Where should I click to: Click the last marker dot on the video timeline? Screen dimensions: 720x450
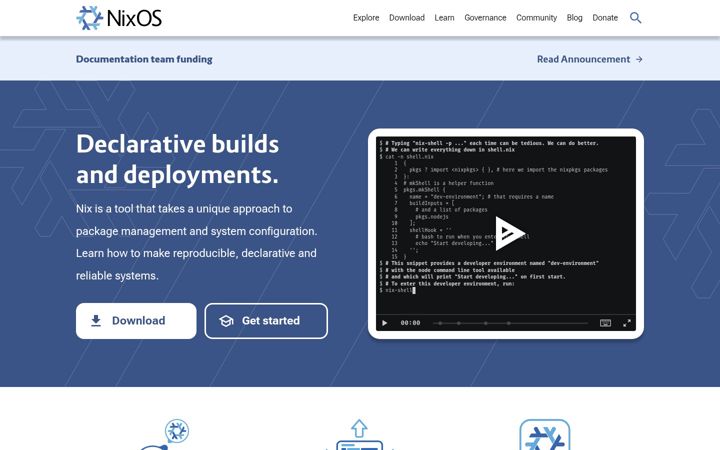(508, 323)
